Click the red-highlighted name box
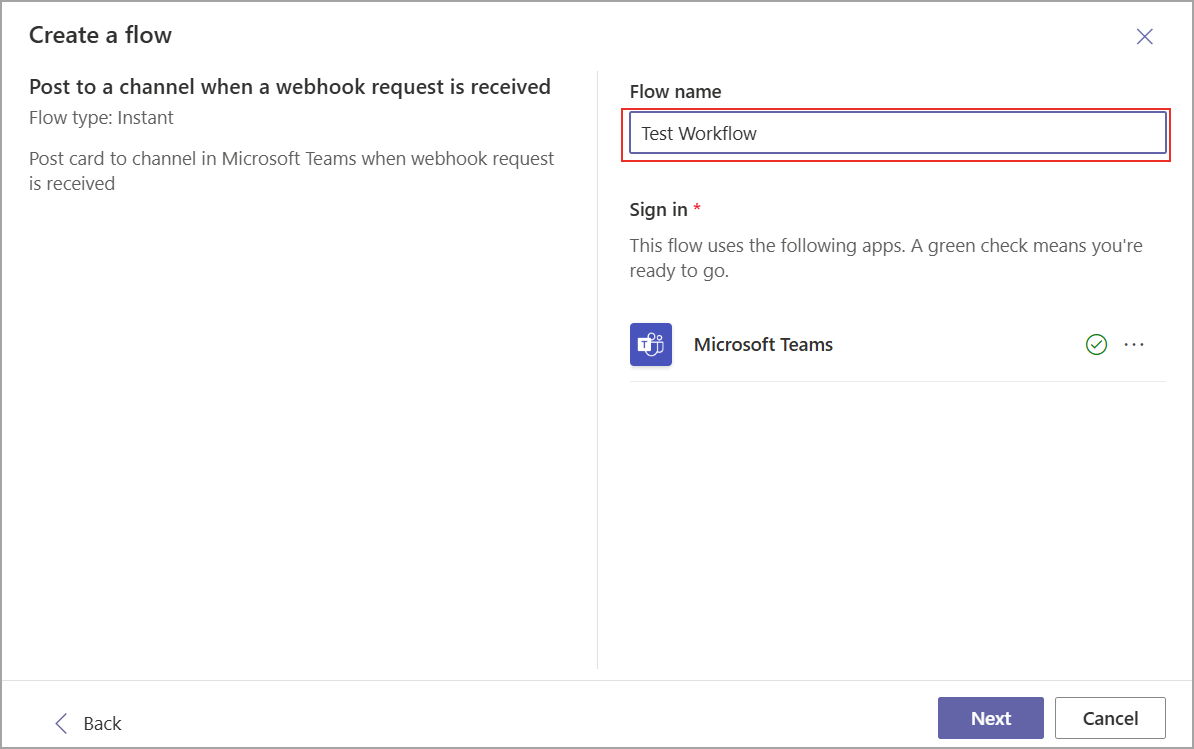 click(897, 132)
